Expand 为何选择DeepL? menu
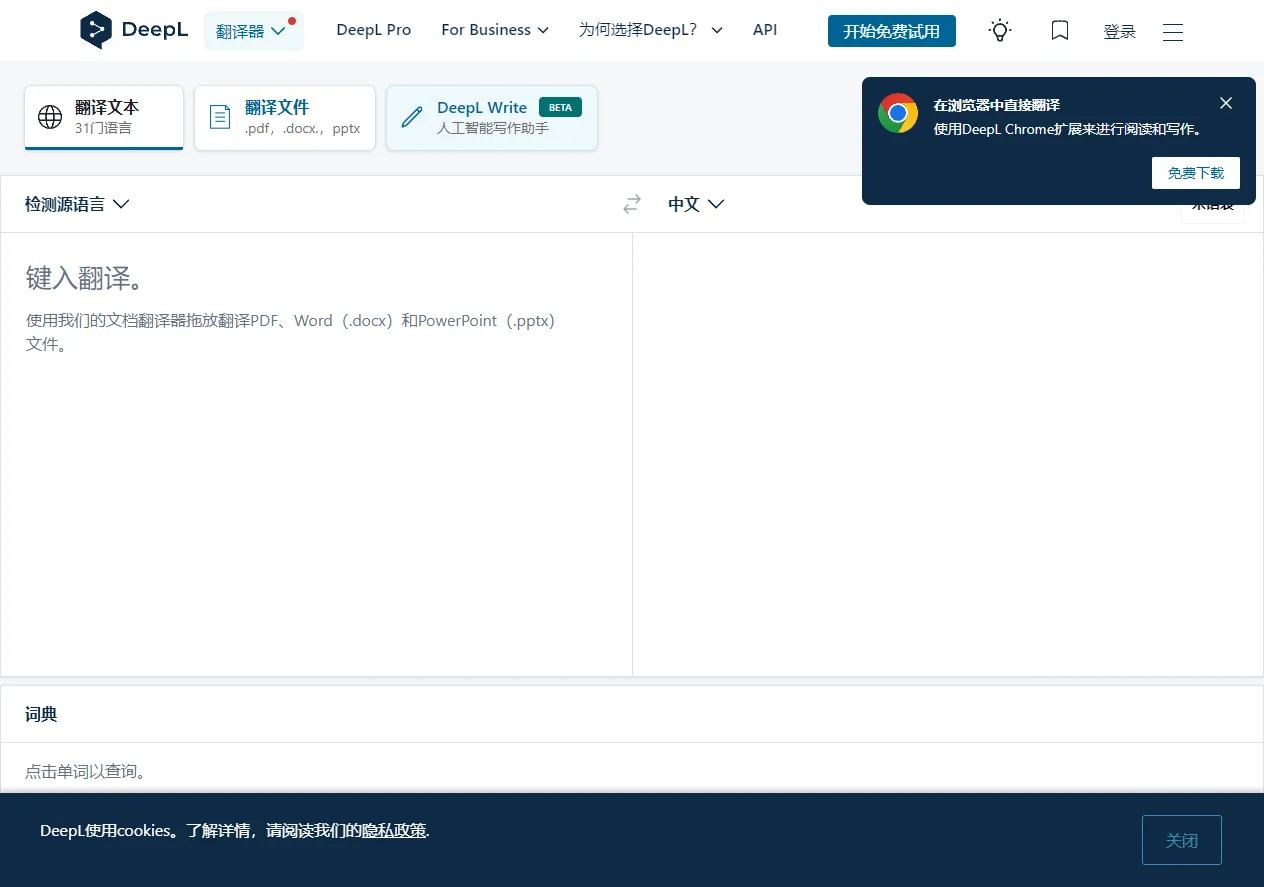 [650, 30]
